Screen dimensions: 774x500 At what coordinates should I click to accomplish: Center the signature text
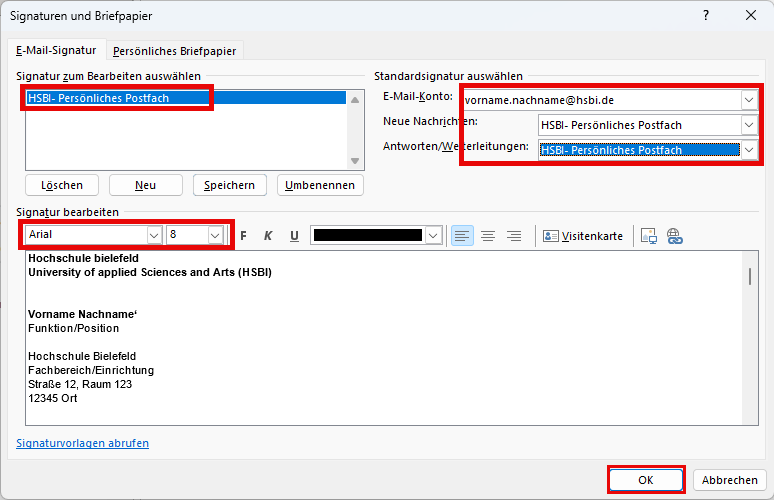pyautogui.click(x=488, y=236)
